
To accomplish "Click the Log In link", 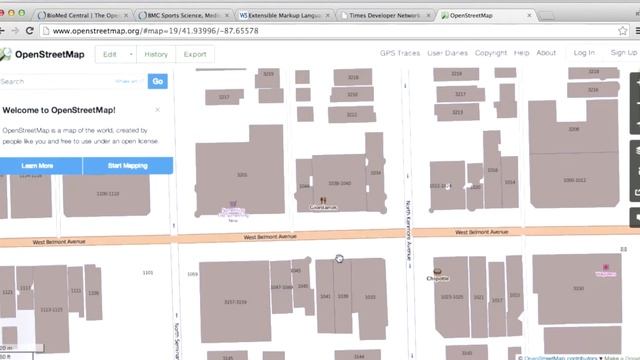I will pos(584,53).
